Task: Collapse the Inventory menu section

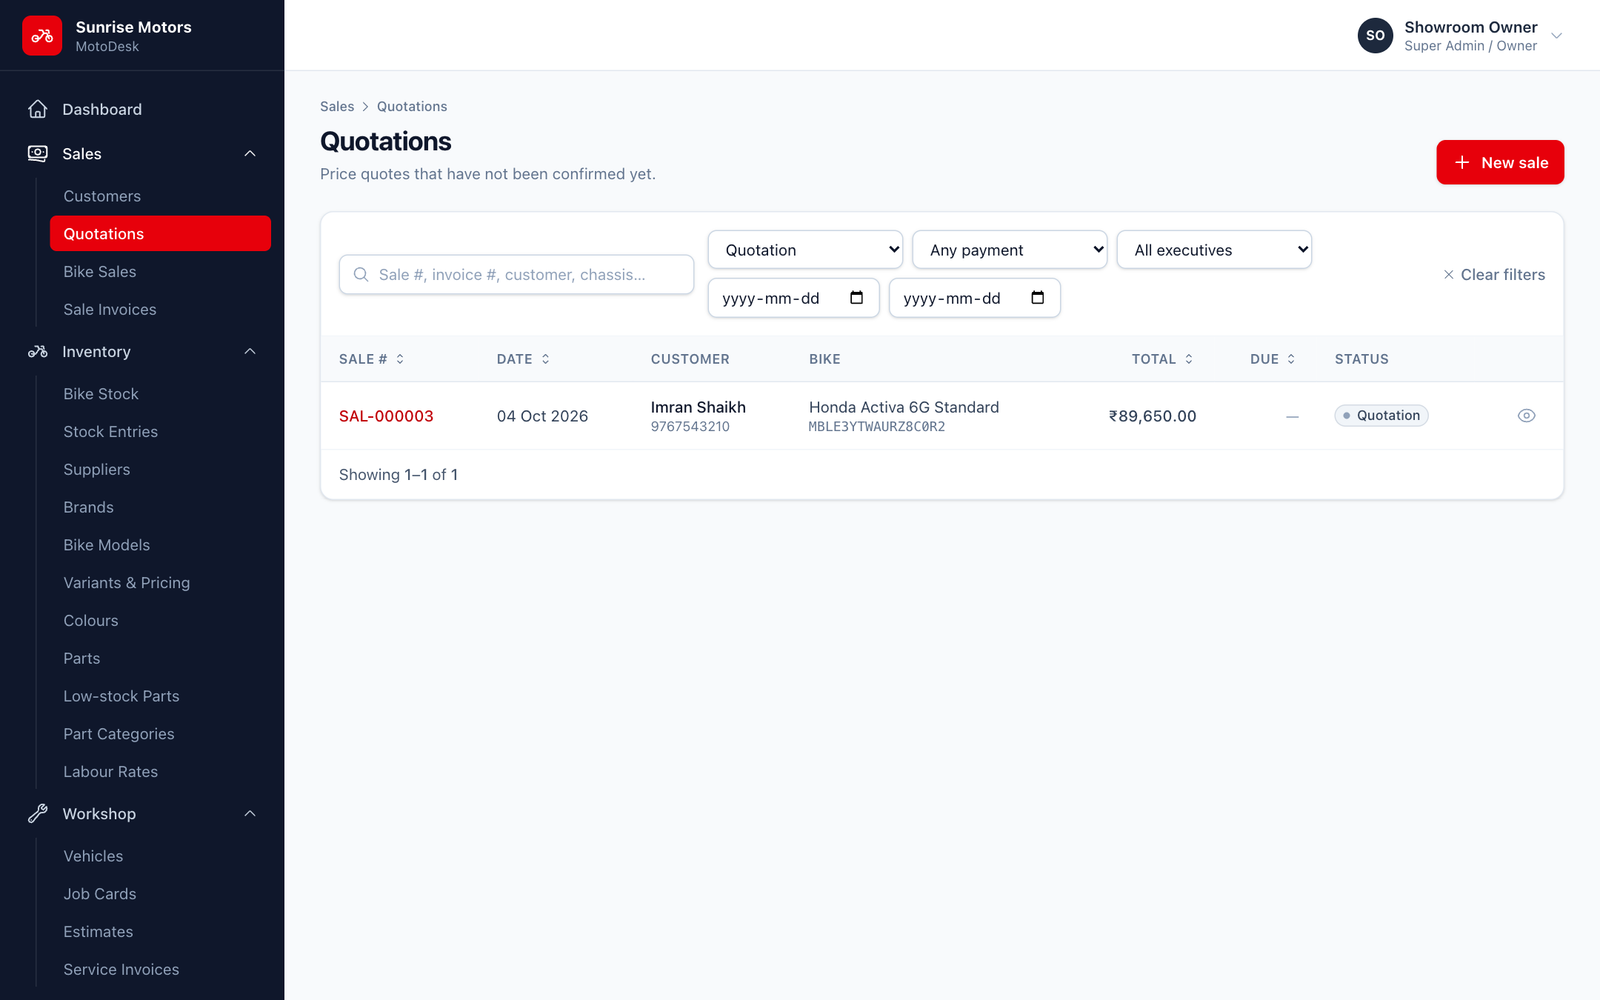Action: point(250,352)
